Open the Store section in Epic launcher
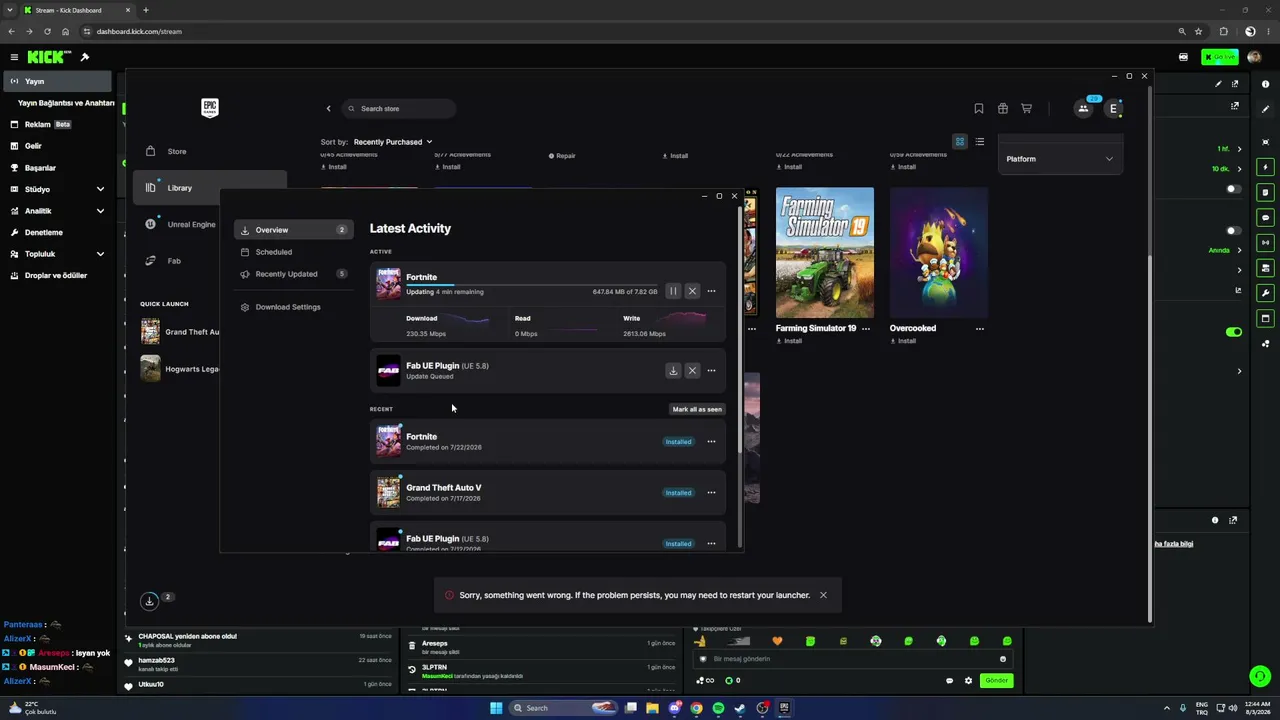Screen dimensions: 1280x720 pos(210,151)
